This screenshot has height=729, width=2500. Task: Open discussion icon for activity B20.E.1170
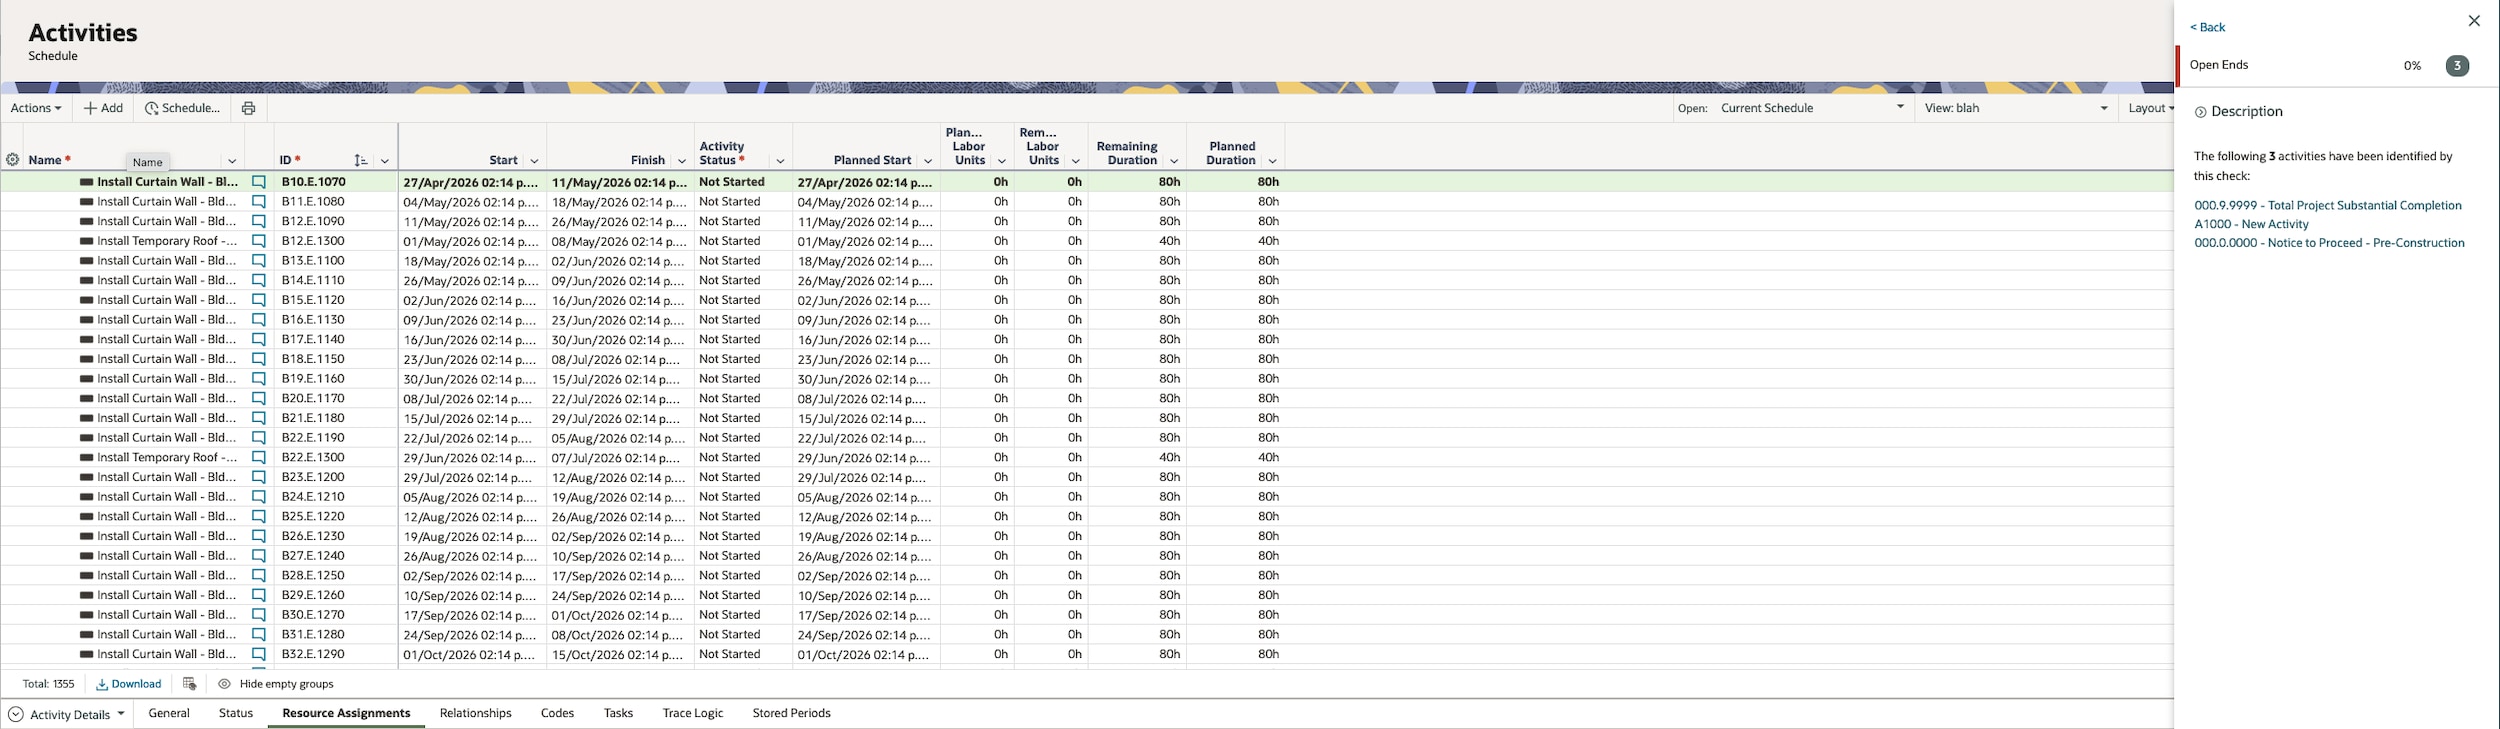tap(259, 398)
